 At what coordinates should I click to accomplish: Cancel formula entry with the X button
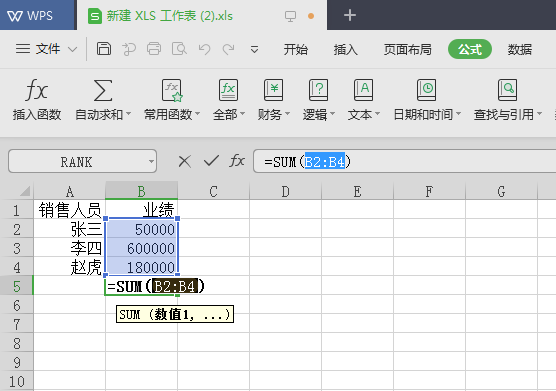click(x=184, y=161)
